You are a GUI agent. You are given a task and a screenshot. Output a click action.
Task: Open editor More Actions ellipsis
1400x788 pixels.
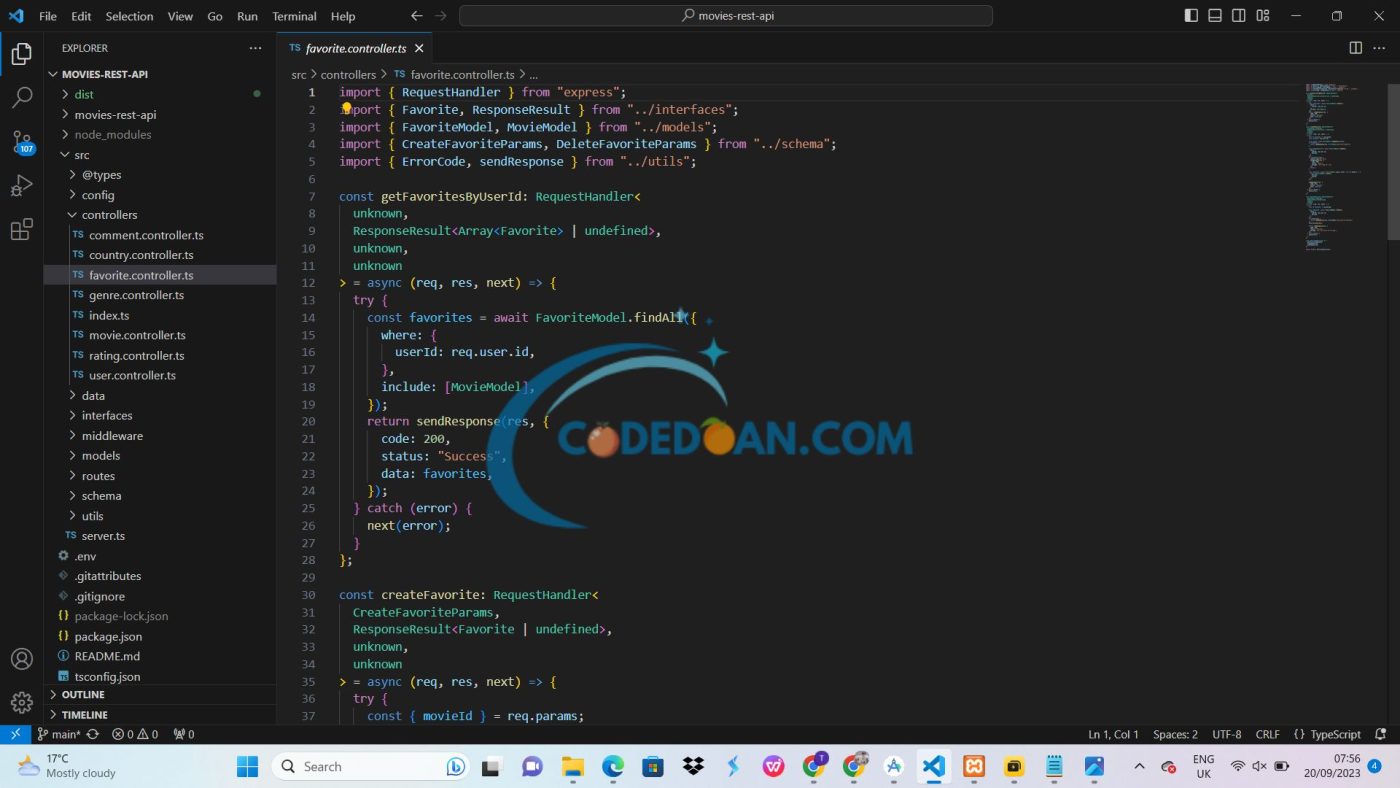pyautogui.click(x=1381, y=48)
